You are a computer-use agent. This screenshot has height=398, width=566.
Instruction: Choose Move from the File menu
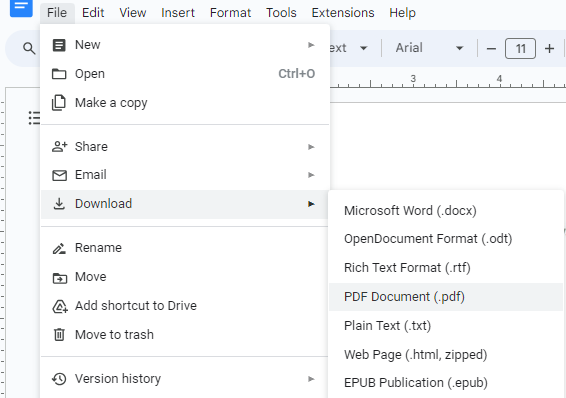[185, 277]
